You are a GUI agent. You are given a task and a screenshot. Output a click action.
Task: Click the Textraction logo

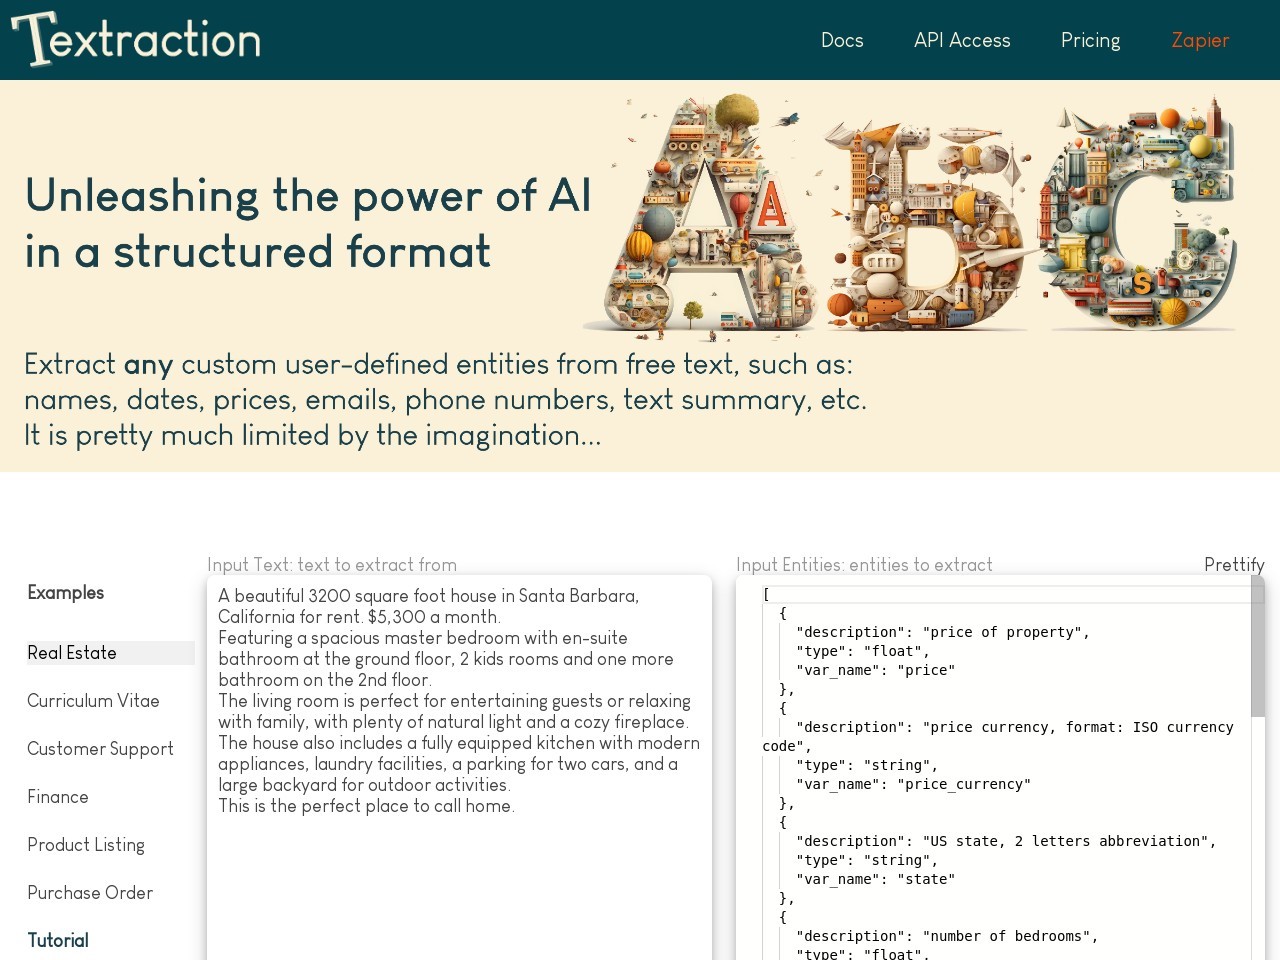click(x=136, y=39)
